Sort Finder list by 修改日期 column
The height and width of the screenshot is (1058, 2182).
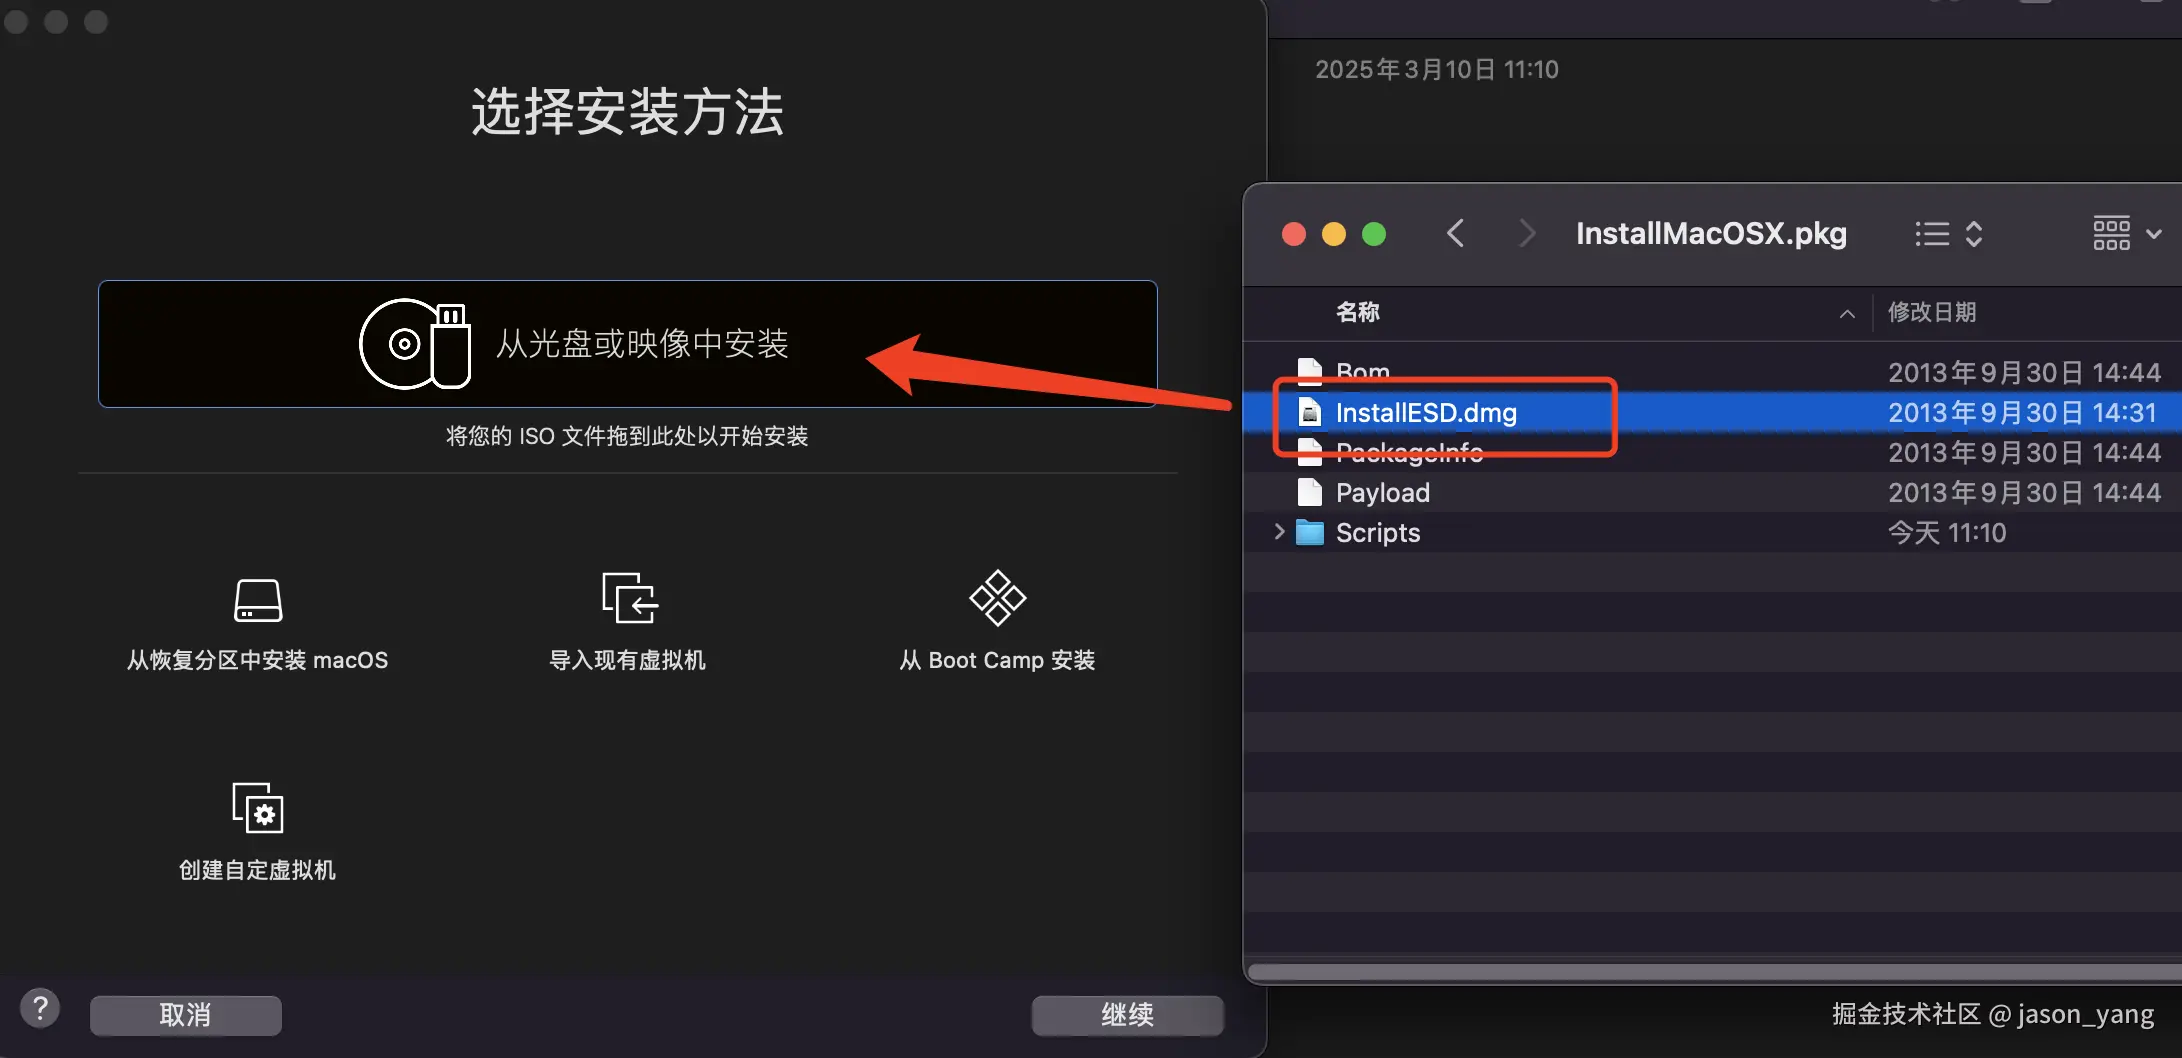click(x=1932, y=312)
